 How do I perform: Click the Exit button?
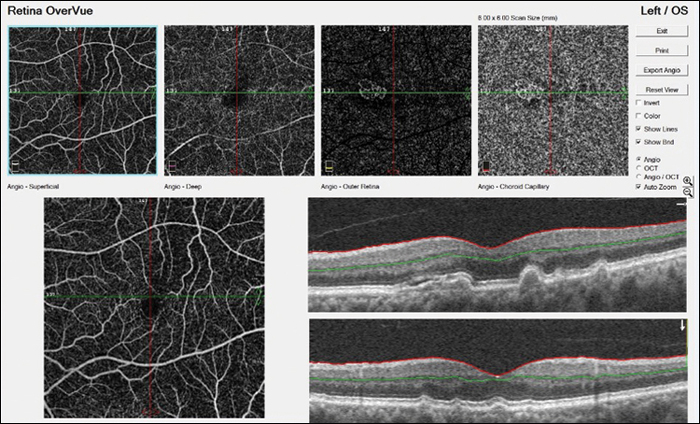[x=662, y=31]
